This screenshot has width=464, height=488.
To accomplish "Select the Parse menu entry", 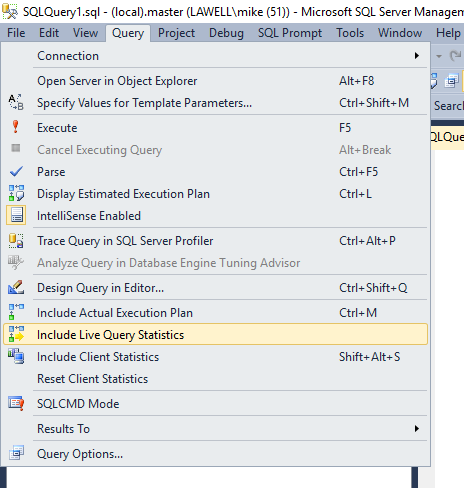I will pyautogui.click(x=215, y=172).
